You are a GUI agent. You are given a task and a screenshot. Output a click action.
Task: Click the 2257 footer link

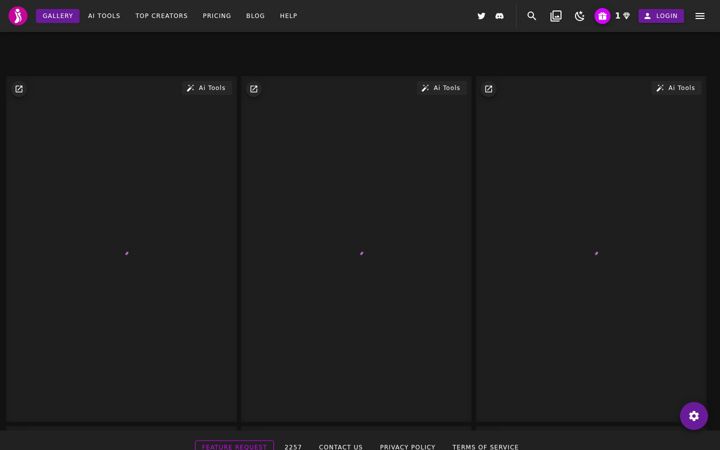(x=293, y=447)
